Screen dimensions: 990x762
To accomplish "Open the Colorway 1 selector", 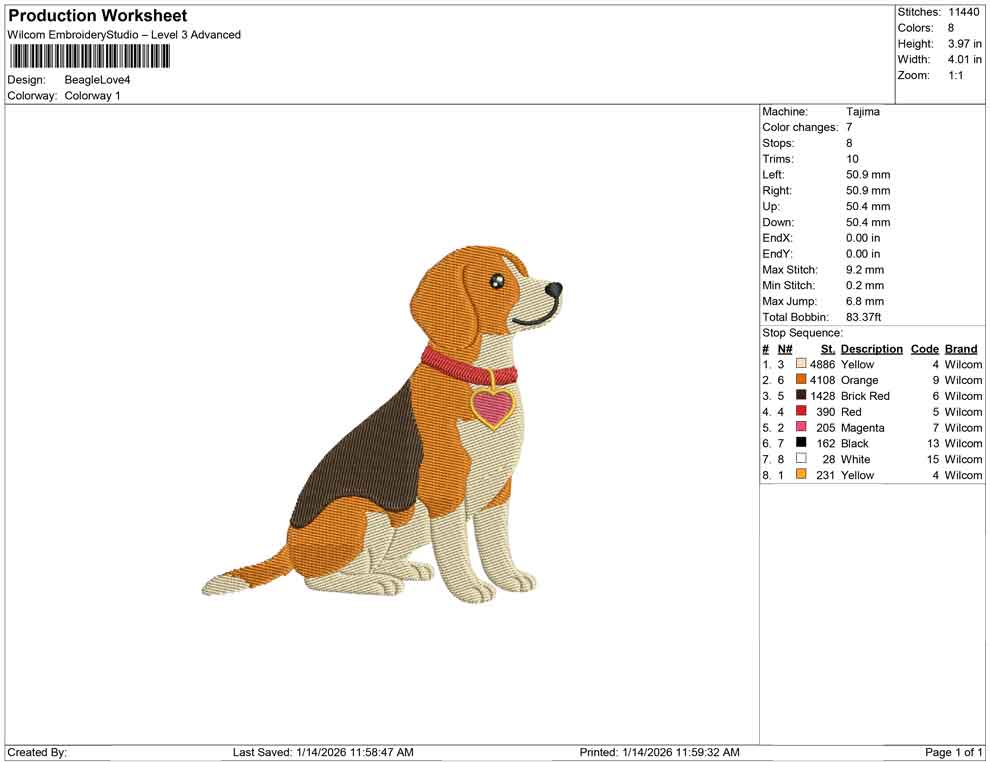I will coord(94,96).
